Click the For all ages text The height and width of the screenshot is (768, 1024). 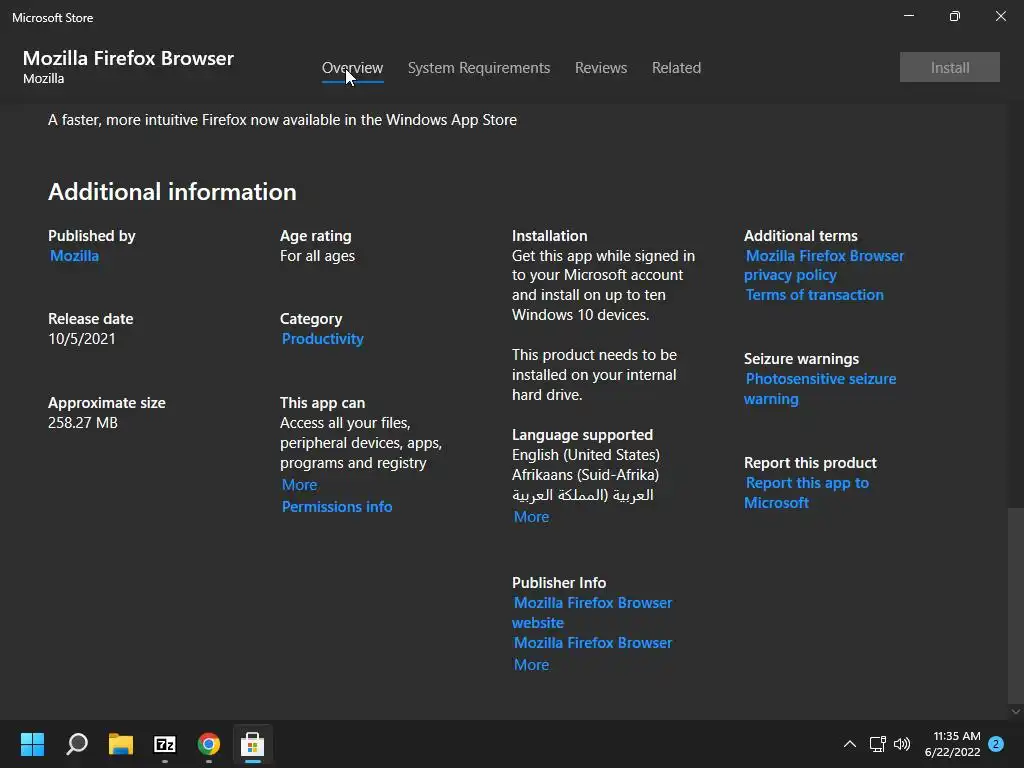tap(317, 256)
